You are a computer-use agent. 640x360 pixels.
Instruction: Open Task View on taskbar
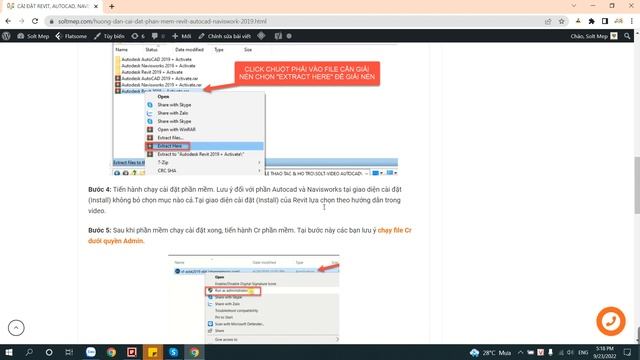click(x=69, y=352)
